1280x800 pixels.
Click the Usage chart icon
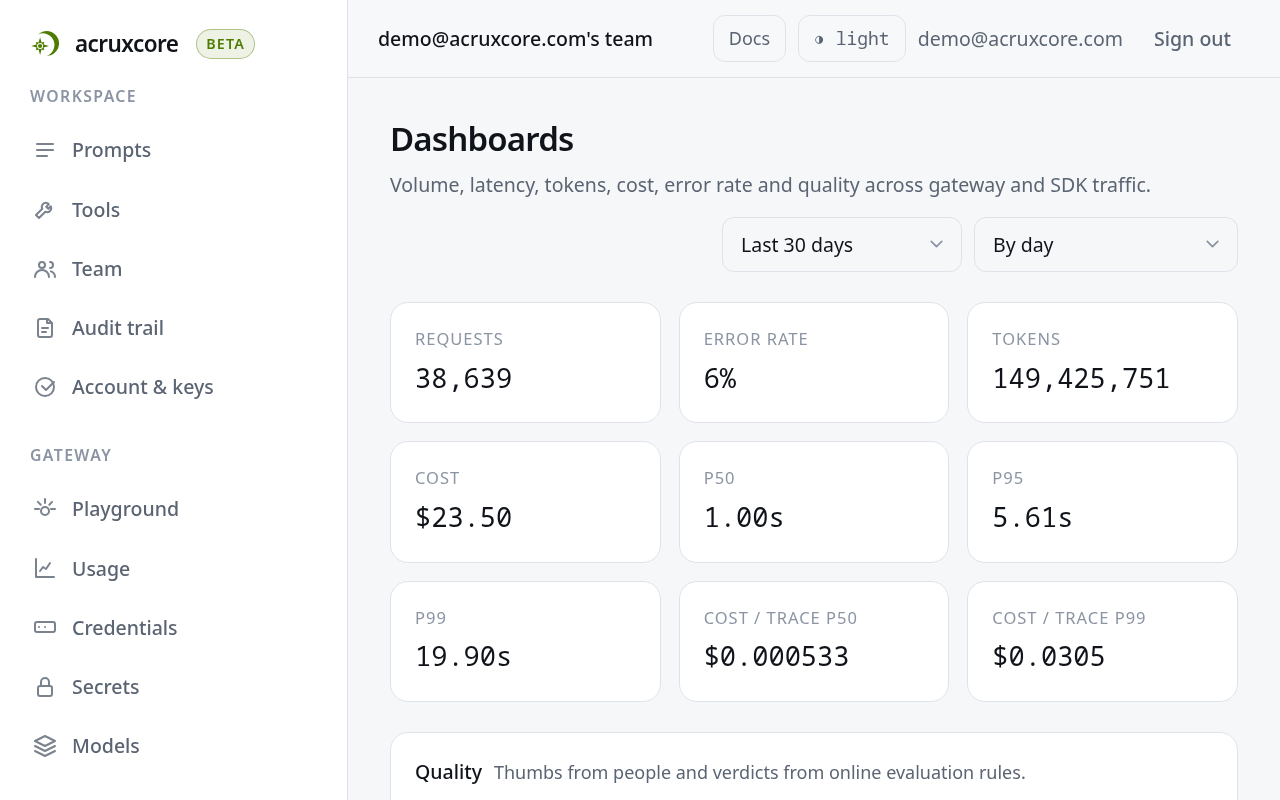click(45, 569)
